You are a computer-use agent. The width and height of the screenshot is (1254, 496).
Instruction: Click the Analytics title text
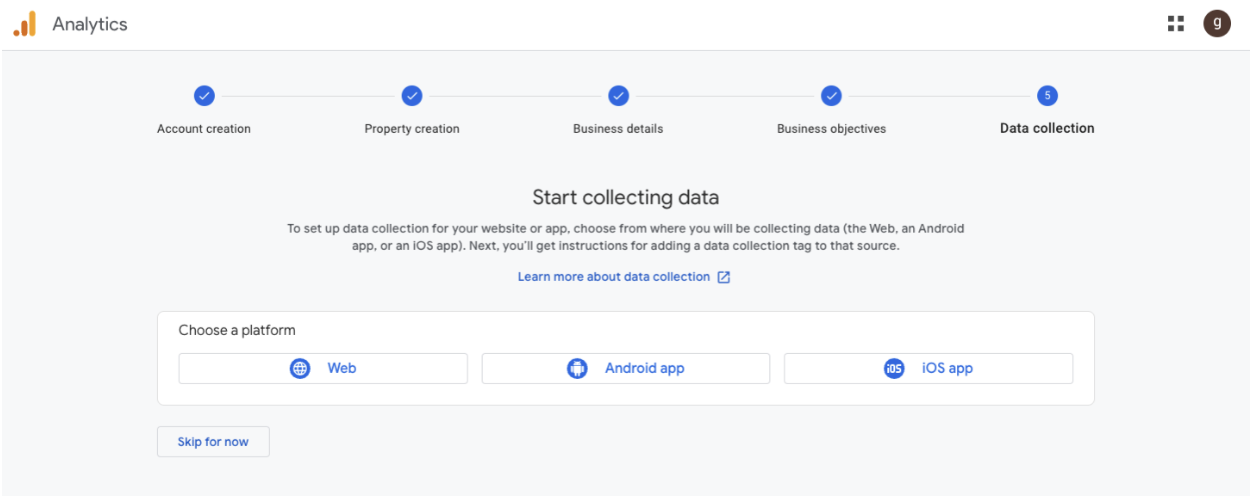coord(90,24)
